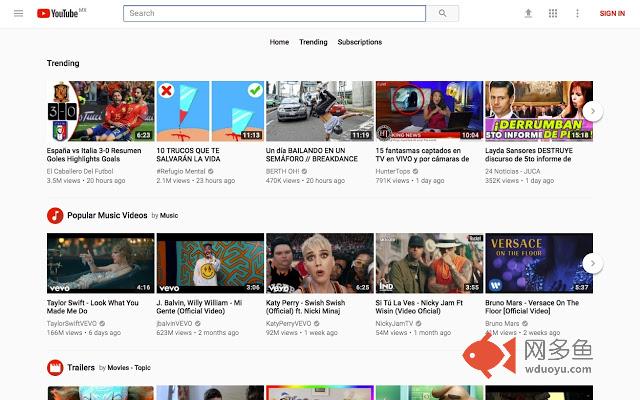Screen dimensions: 640x400
Task: Open the Katy Perry Swish Swish thumbnail
Action: (320, 263)
